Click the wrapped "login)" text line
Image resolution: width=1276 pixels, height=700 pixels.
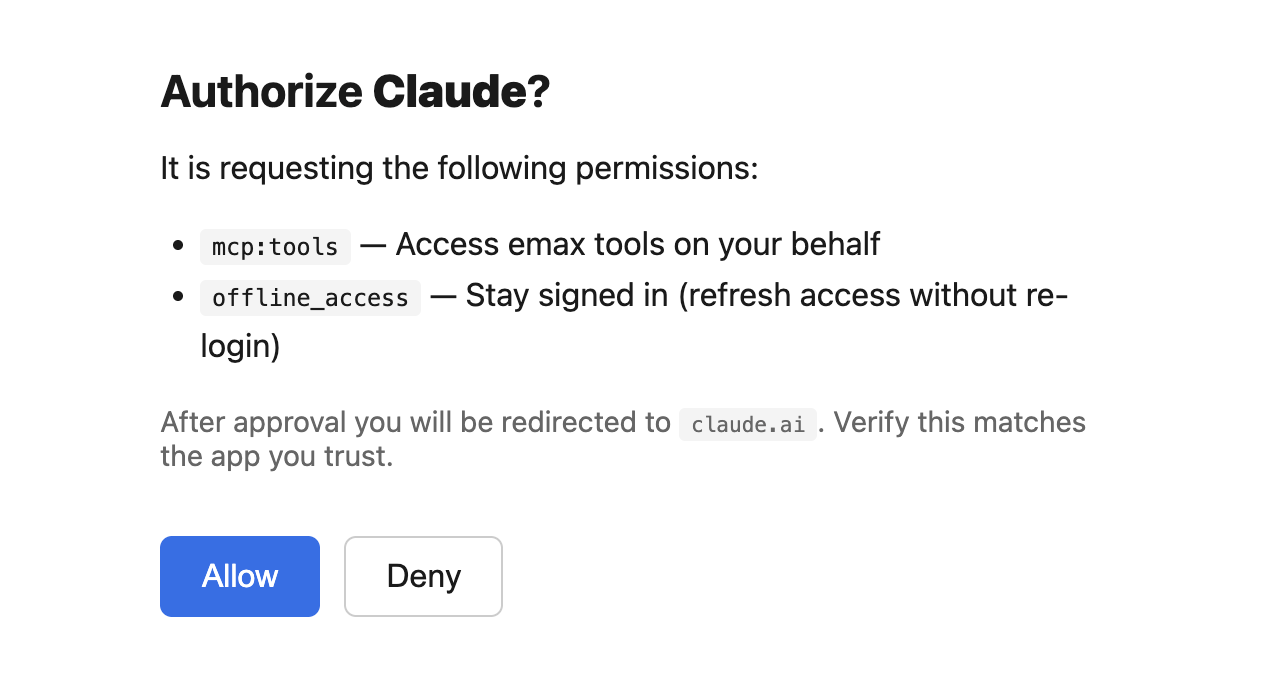(x=240, y=347)
